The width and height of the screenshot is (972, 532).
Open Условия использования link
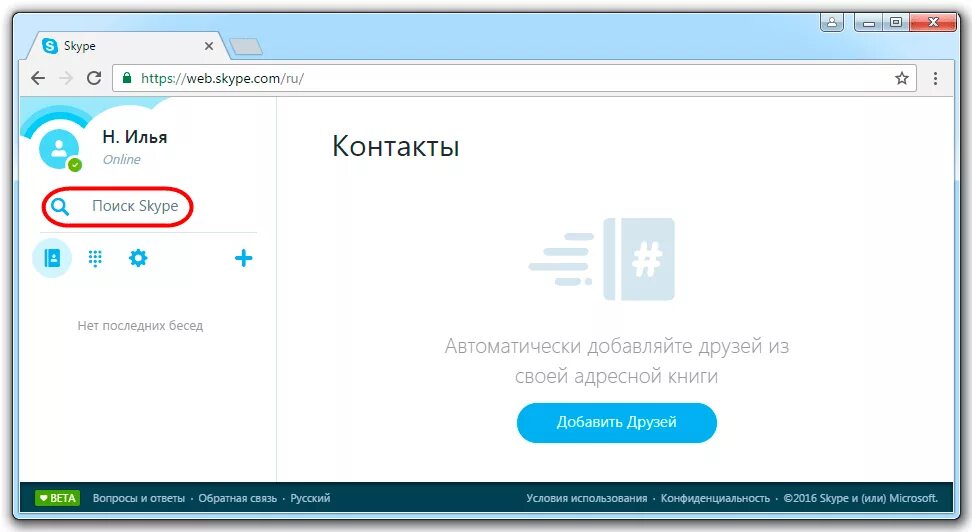pos(586,498)
